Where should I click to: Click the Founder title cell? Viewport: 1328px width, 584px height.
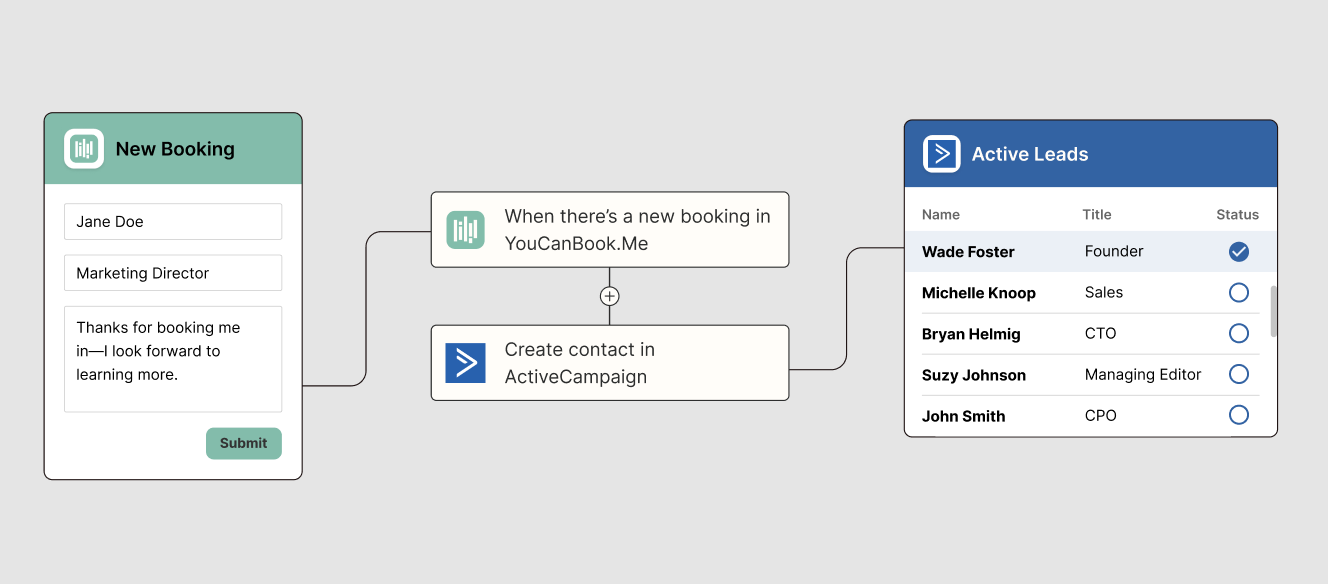[1114, 252]
